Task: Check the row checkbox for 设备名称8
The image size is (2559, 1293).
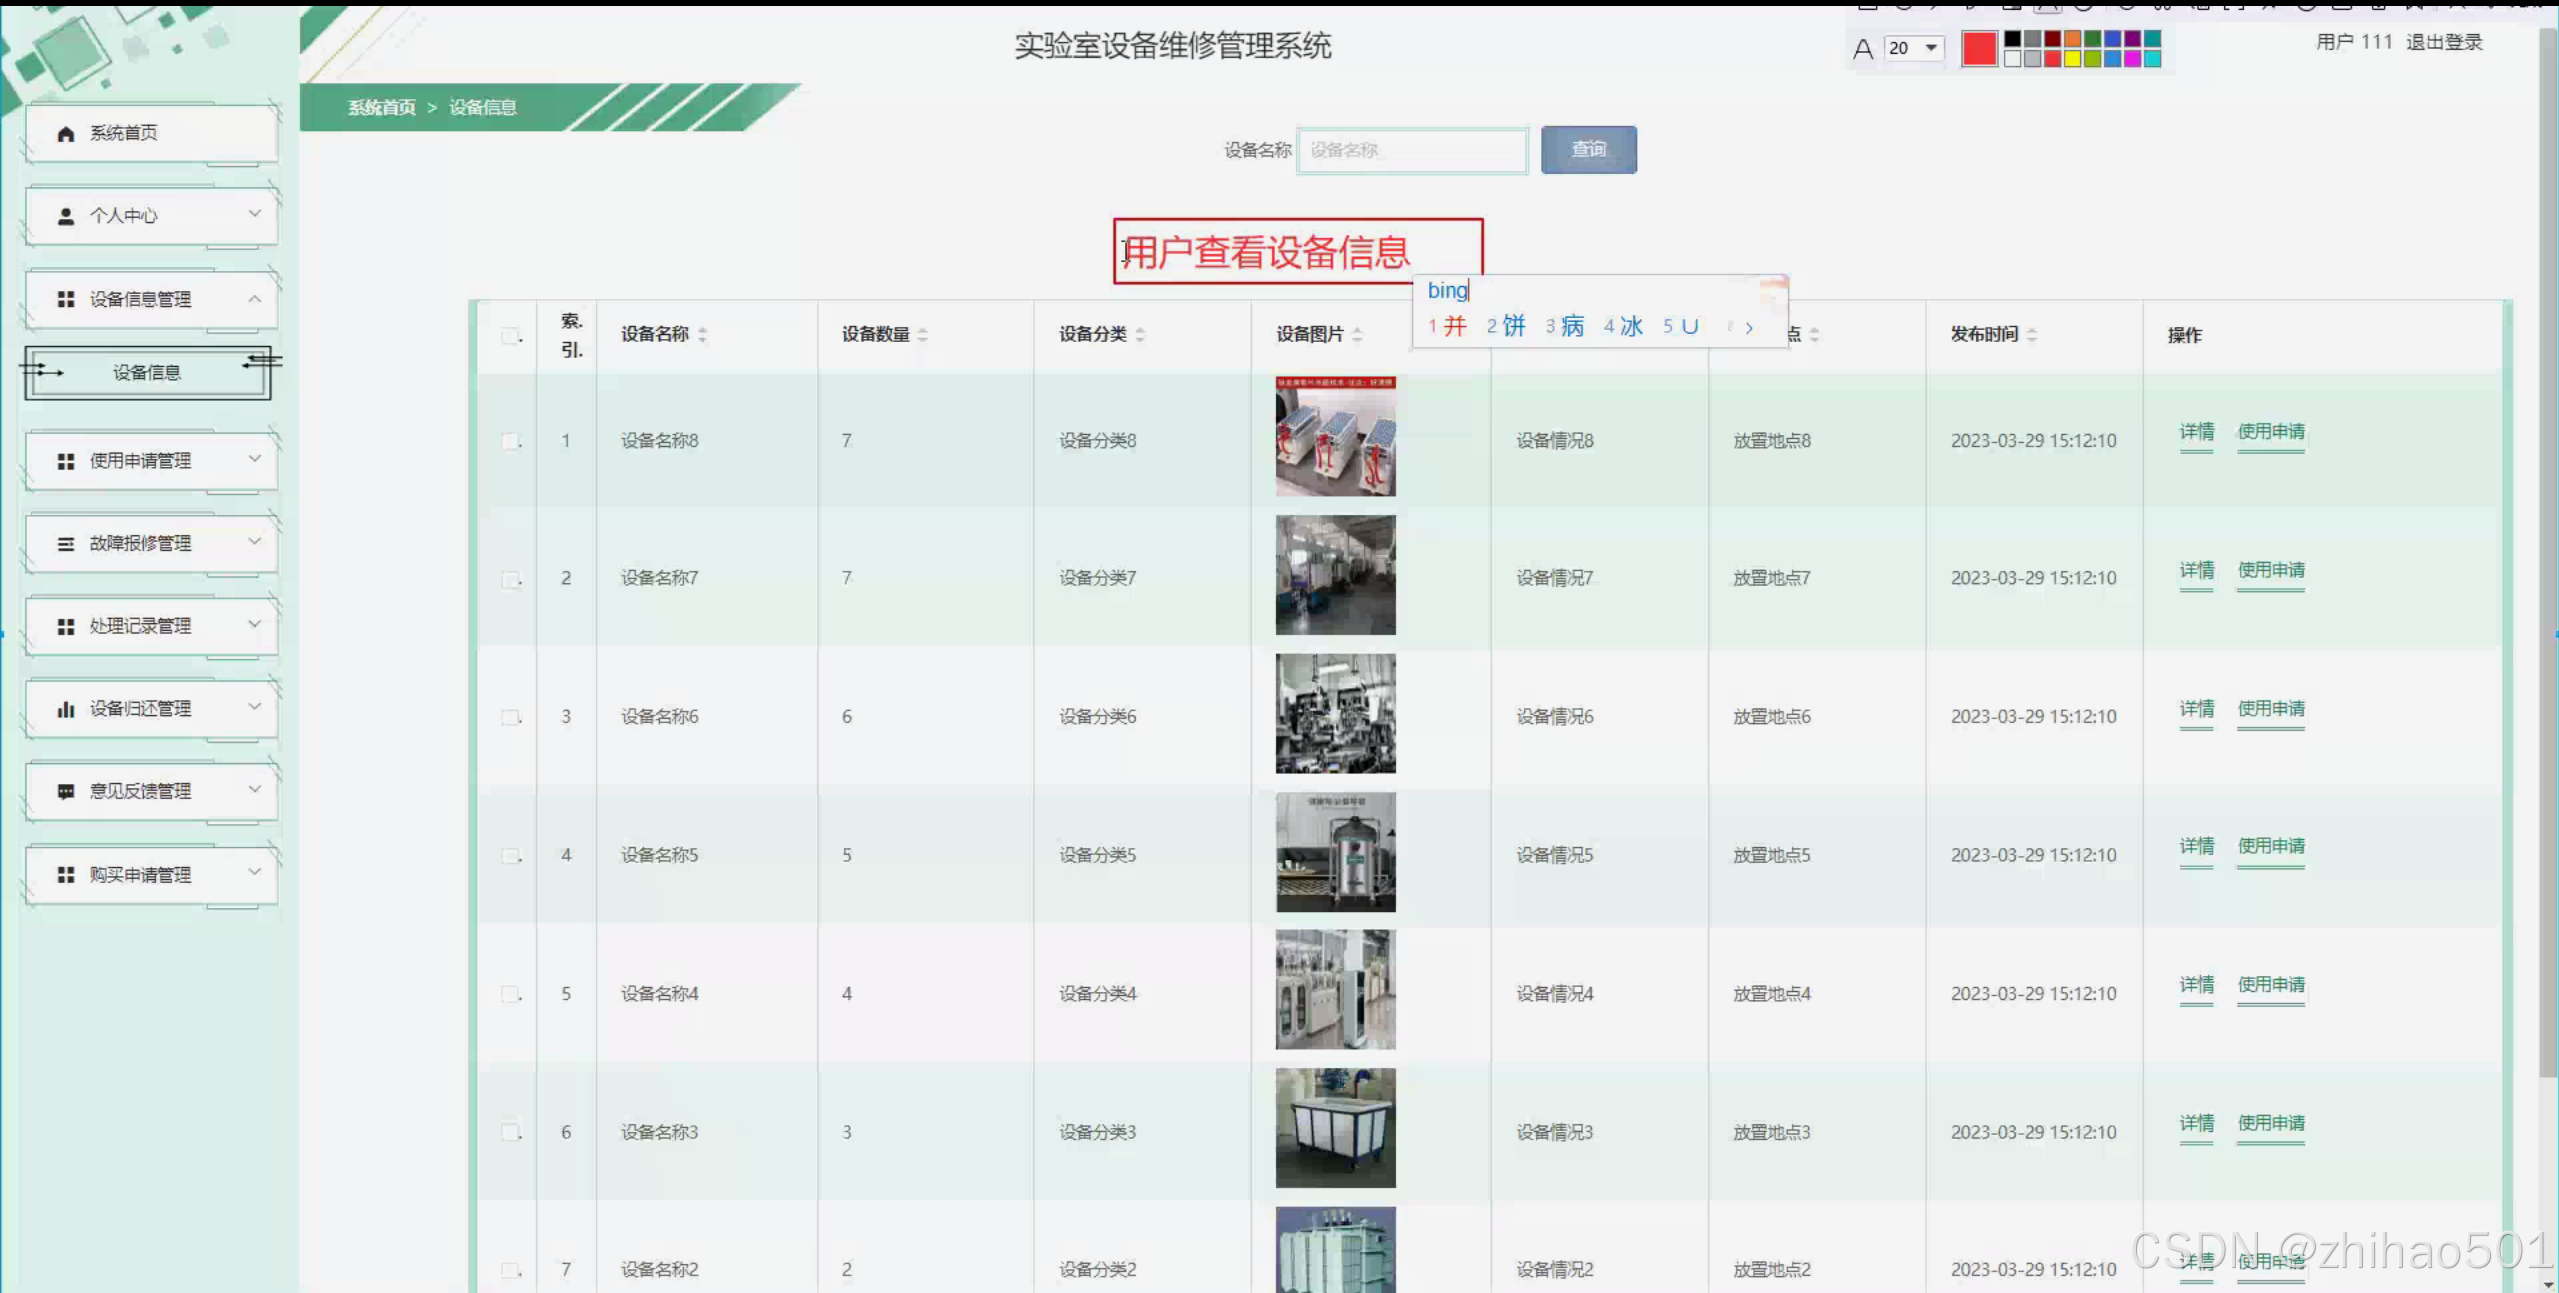Action: pos(510,441)
